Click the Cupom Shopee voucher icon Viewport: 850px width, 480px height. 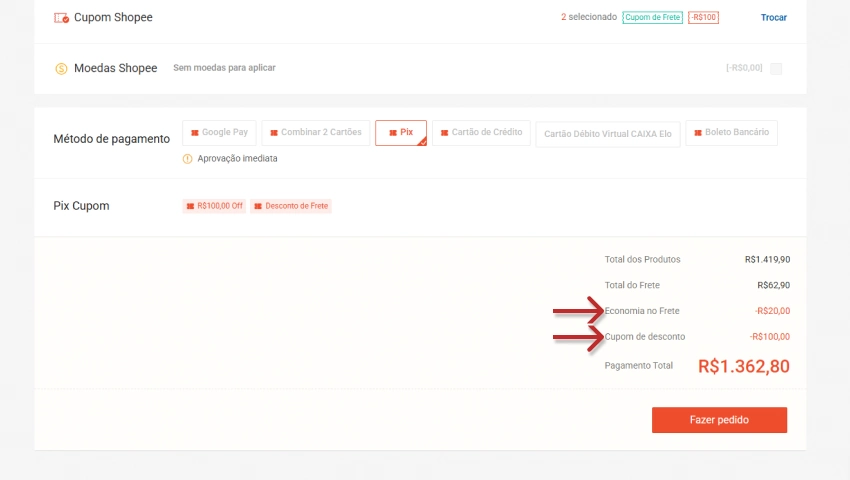(61, 18)
